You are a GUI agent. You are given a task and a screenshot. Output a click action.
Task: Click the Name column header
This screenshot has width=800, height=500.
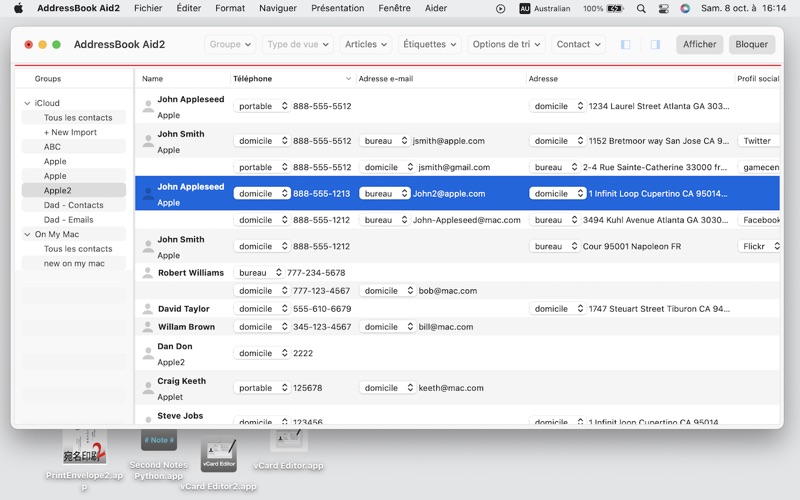[x=183, y=79]
